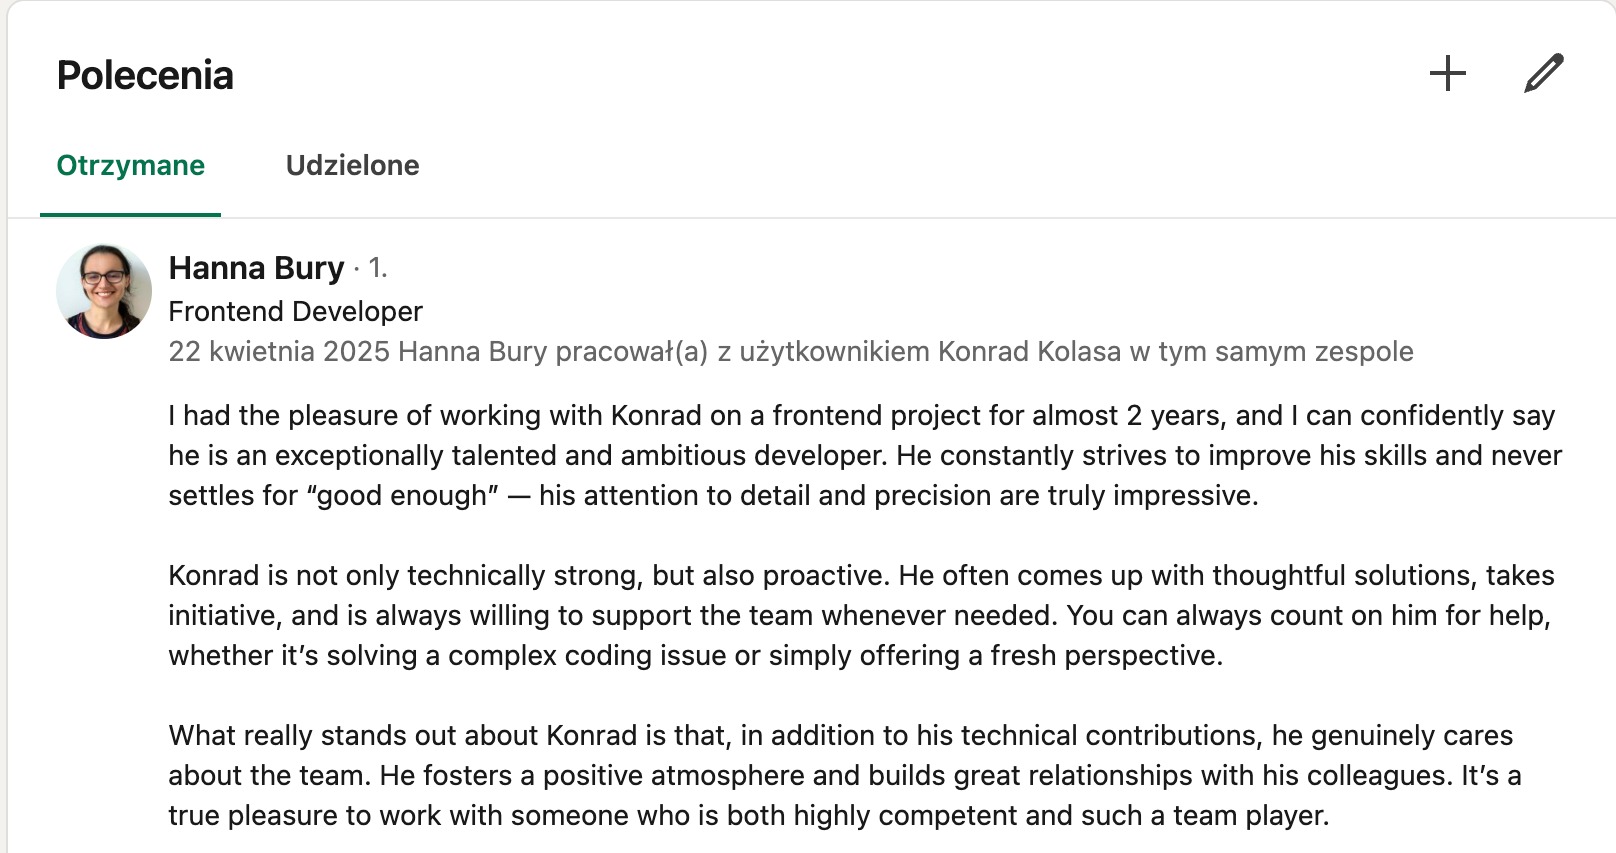The image size is (1616, 853).
Task: Click the line 'initiative, and is always willing'
Action: [858, 616]
